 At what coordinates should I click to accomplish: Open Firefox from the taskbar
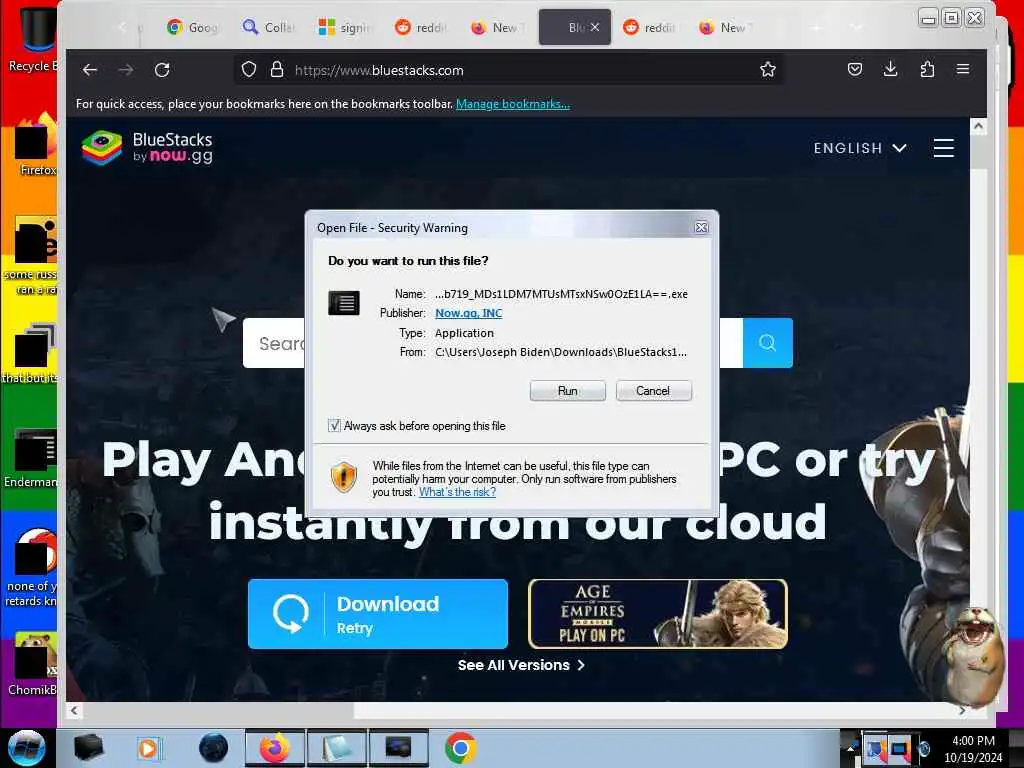coord(274,748)
